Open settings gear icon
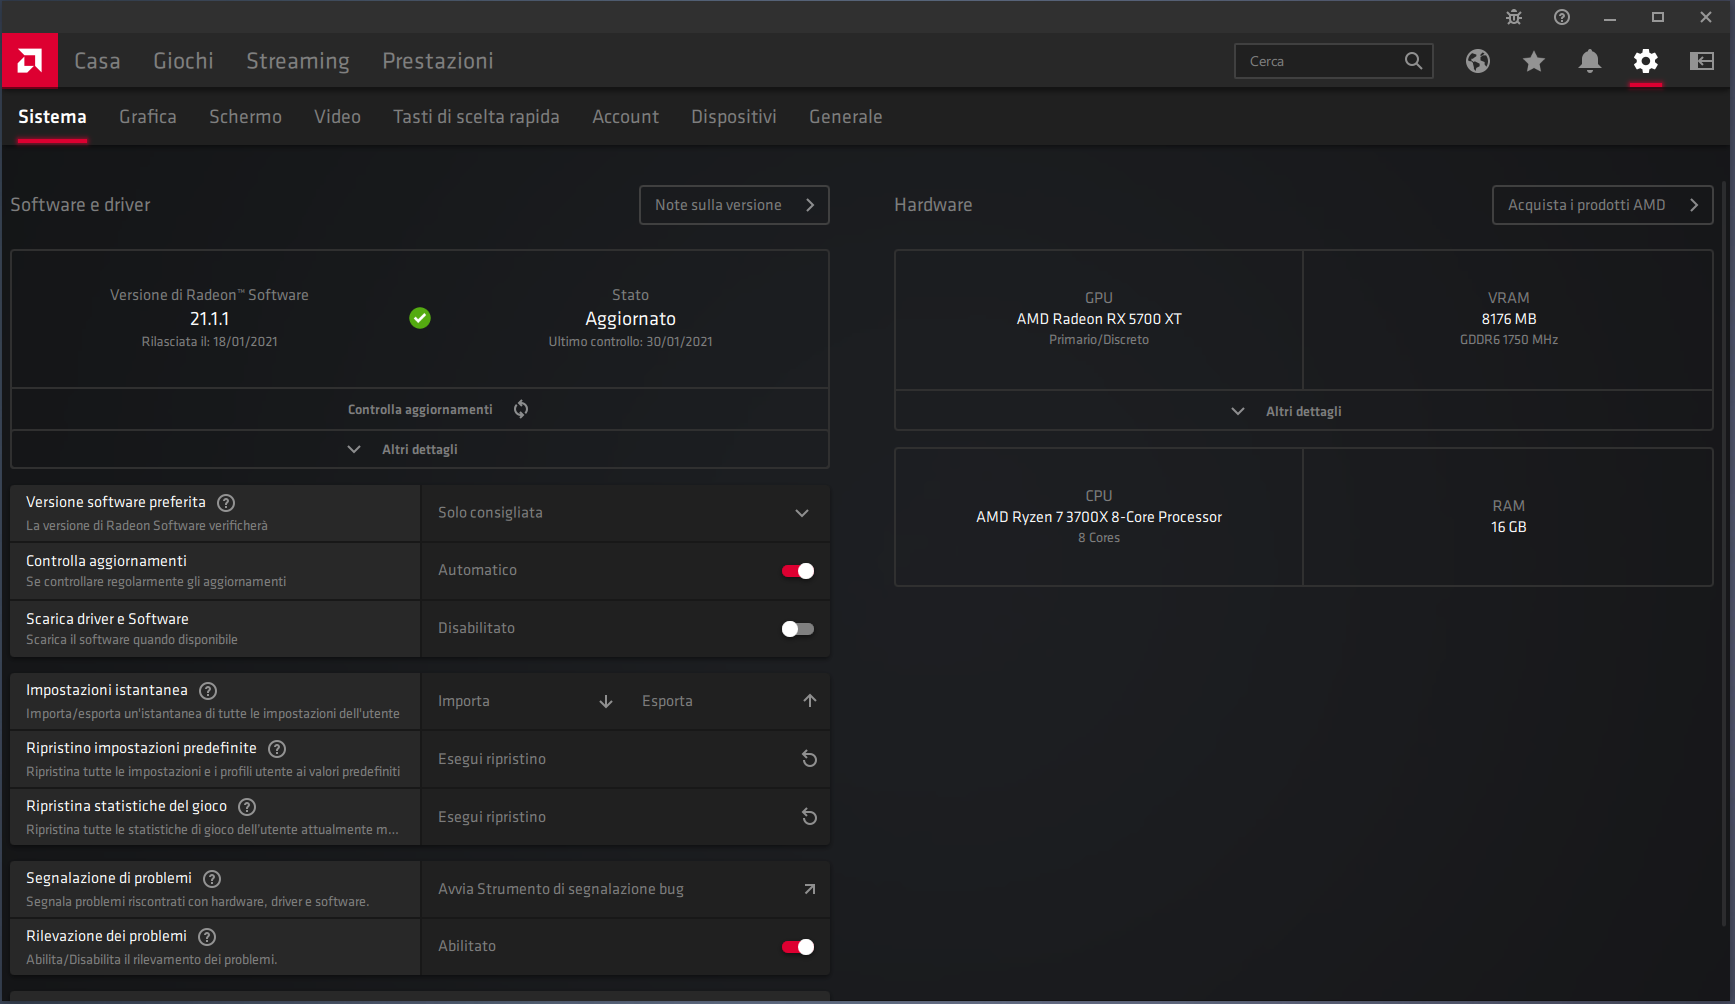1735x1004 pixels. 1646,61
